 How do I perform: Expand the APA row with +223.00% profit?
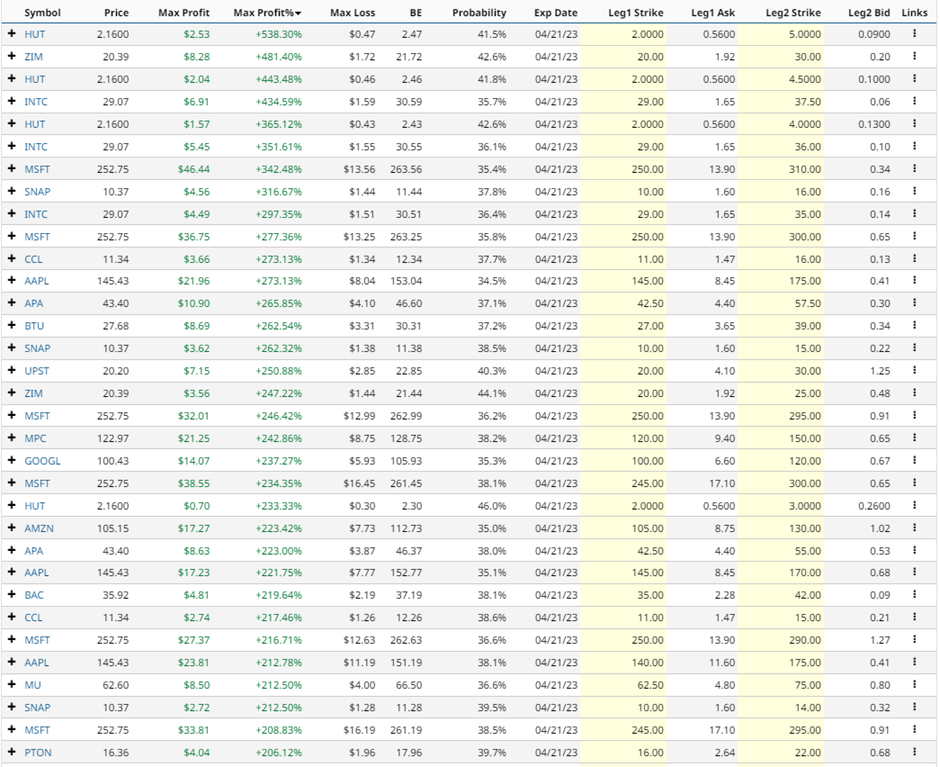coord(11,550)
